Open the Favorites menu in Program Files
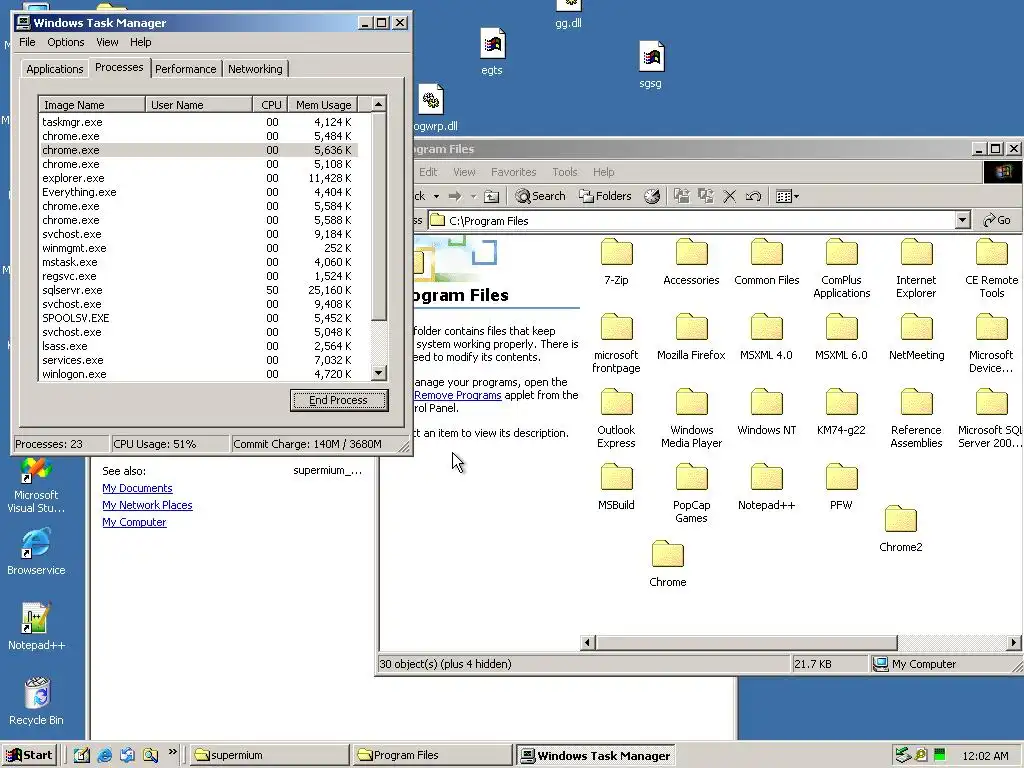Screen dimensions: 1024x768 513,172
